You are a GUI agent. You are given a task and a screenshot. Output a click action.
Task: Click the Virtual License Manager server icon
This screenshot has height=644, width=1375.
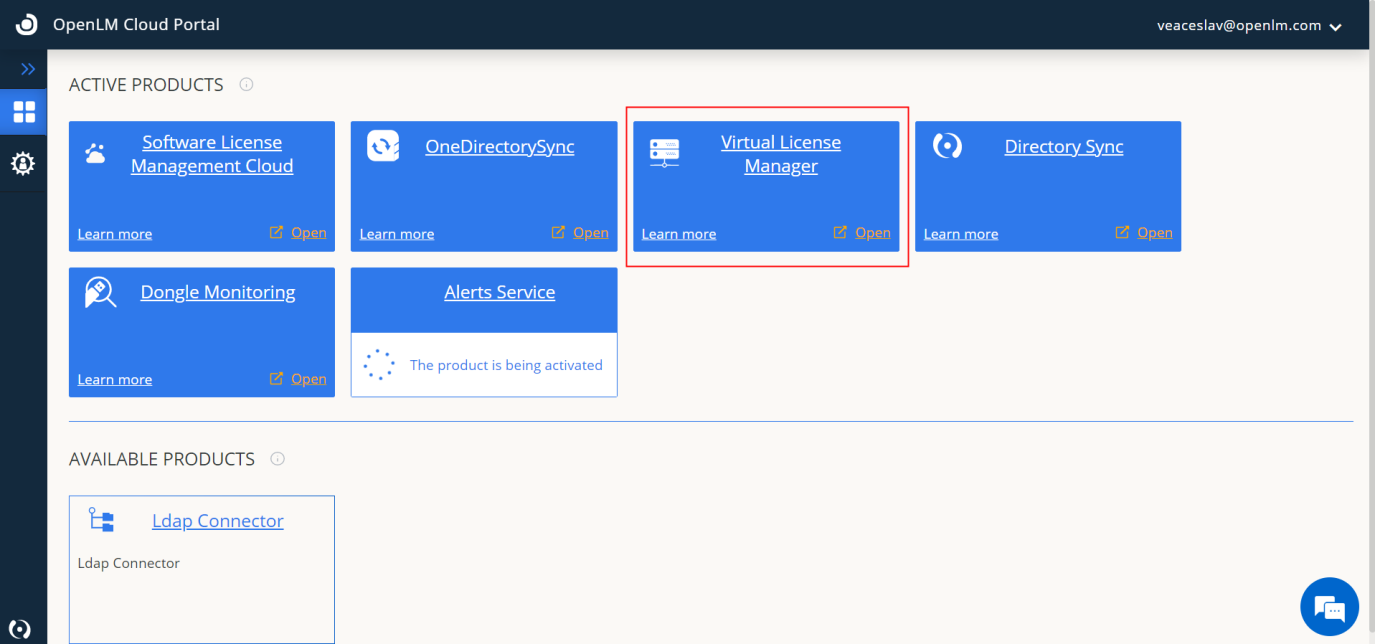pyautogui.click(x=664, y=153)
